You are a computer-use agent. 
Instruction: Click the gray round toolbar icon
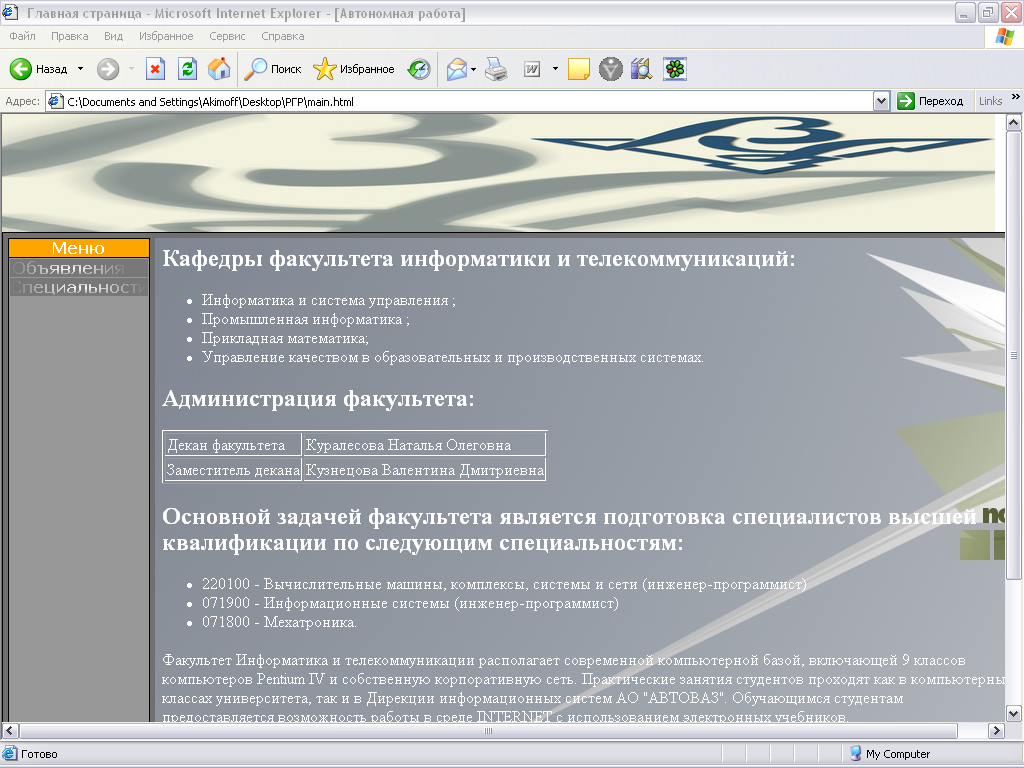(x=611, y=69)
